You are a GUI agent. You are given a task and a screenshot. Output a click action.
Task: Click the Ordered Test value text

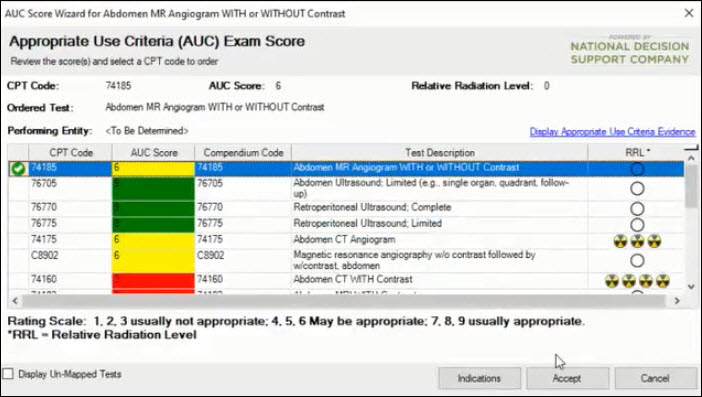pyautogui.click(x=215, y=107)
